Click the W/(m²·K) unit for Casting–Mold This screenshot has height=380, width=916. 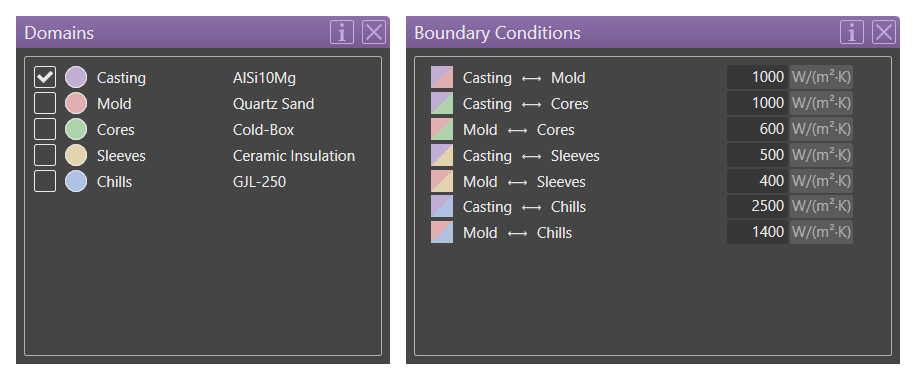(821, 77)
